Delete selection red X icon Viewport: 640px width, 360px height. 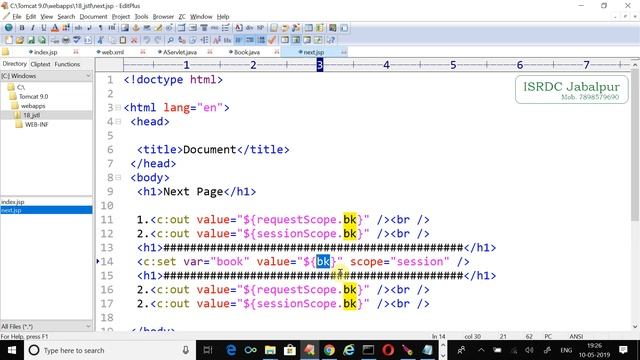click(x=134, y=40)
